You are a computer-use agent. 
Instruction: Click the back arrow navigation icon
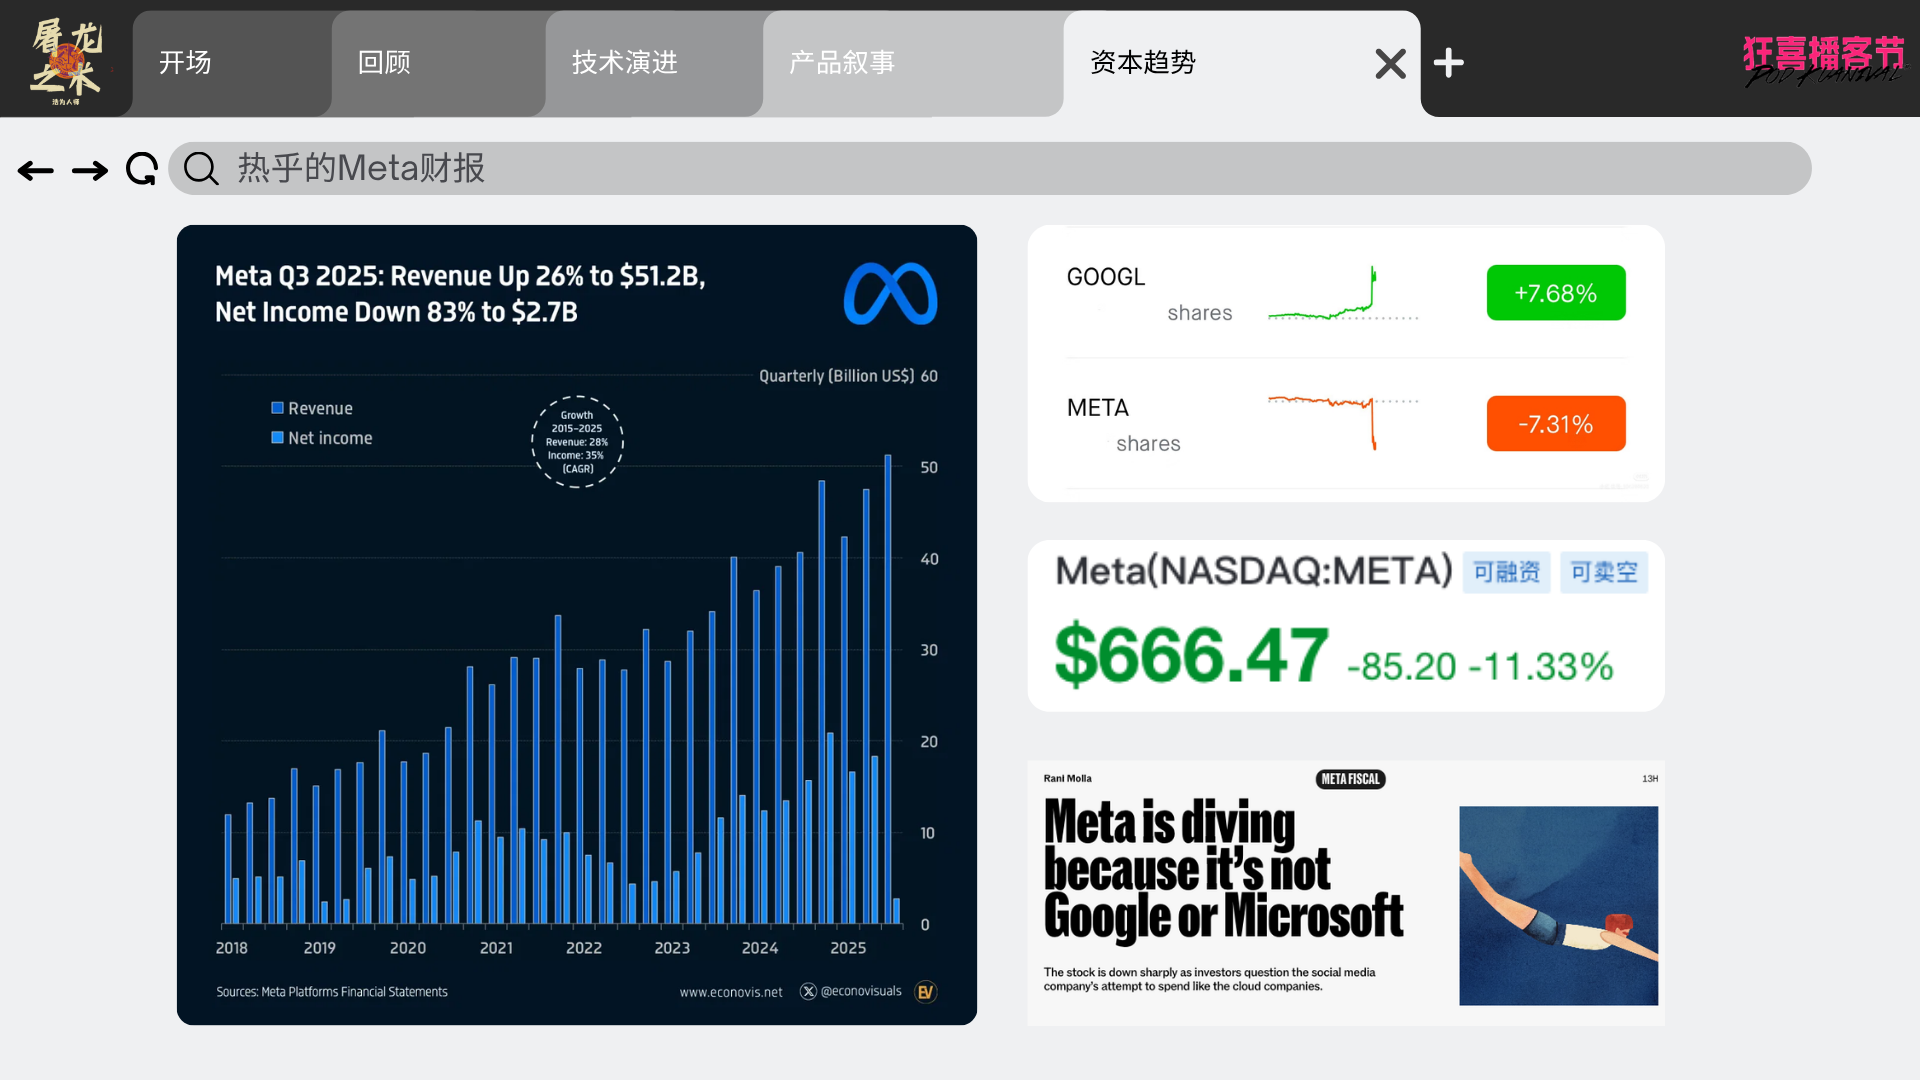click(36, 171)
